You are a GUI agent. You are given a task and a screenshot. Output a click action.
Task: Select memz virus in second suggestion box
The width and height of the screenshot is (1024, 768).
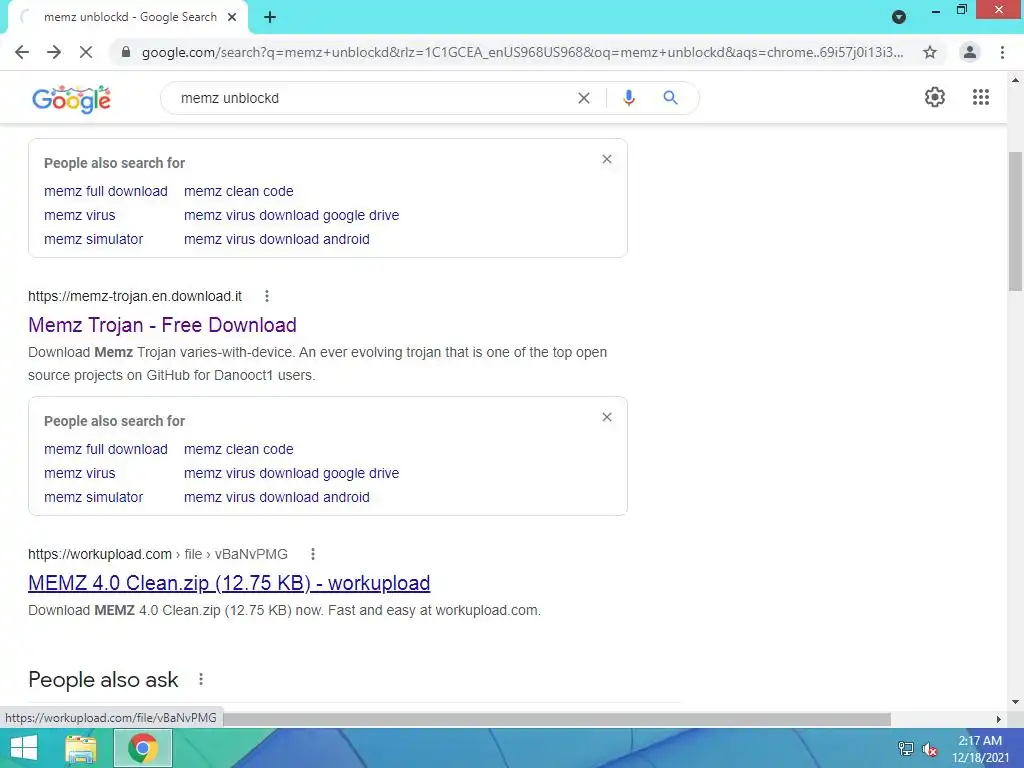point(80,473)
